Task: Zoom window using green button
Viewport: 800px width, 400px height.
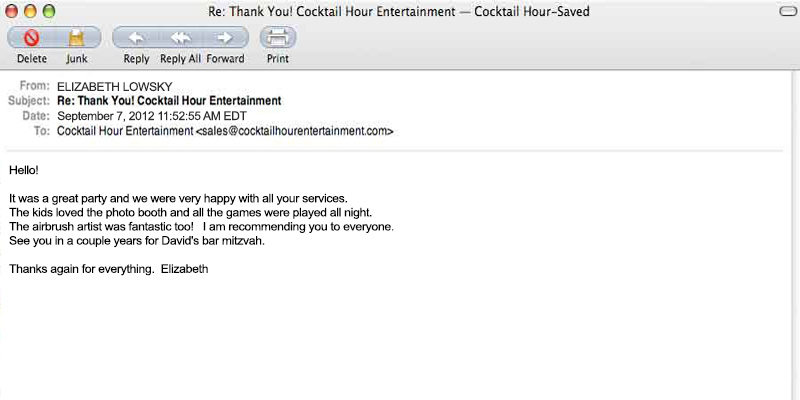Action: click(x=48, y=11)
